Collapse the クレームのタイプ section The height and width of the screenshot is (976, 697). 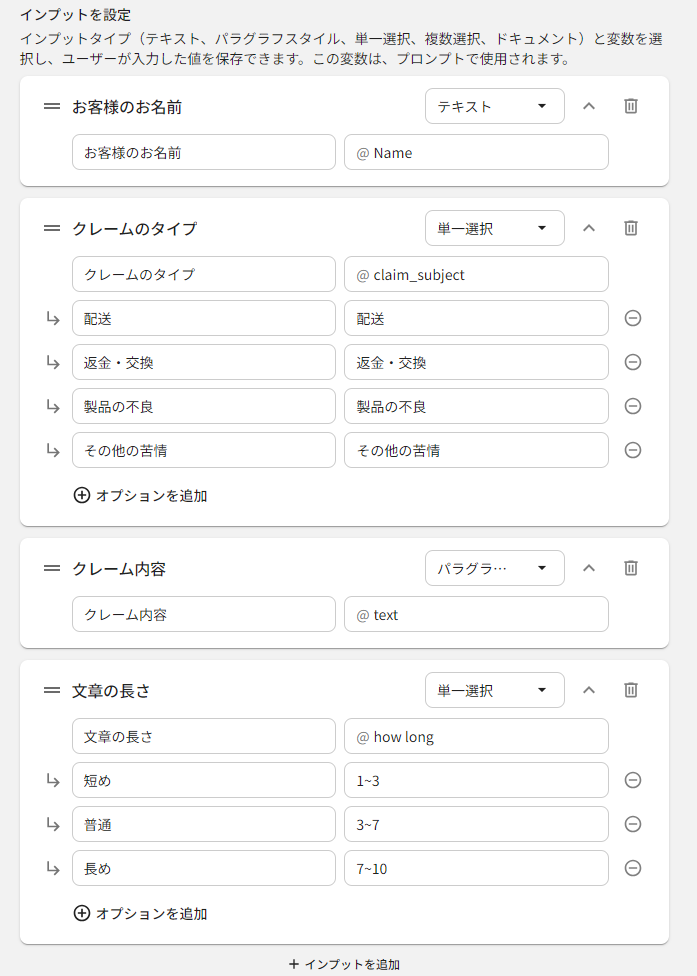click(589, 228)
